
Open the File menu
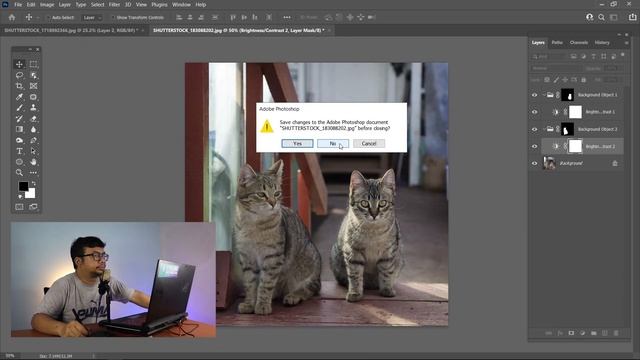pyautogui.click(x=18, y=4)
